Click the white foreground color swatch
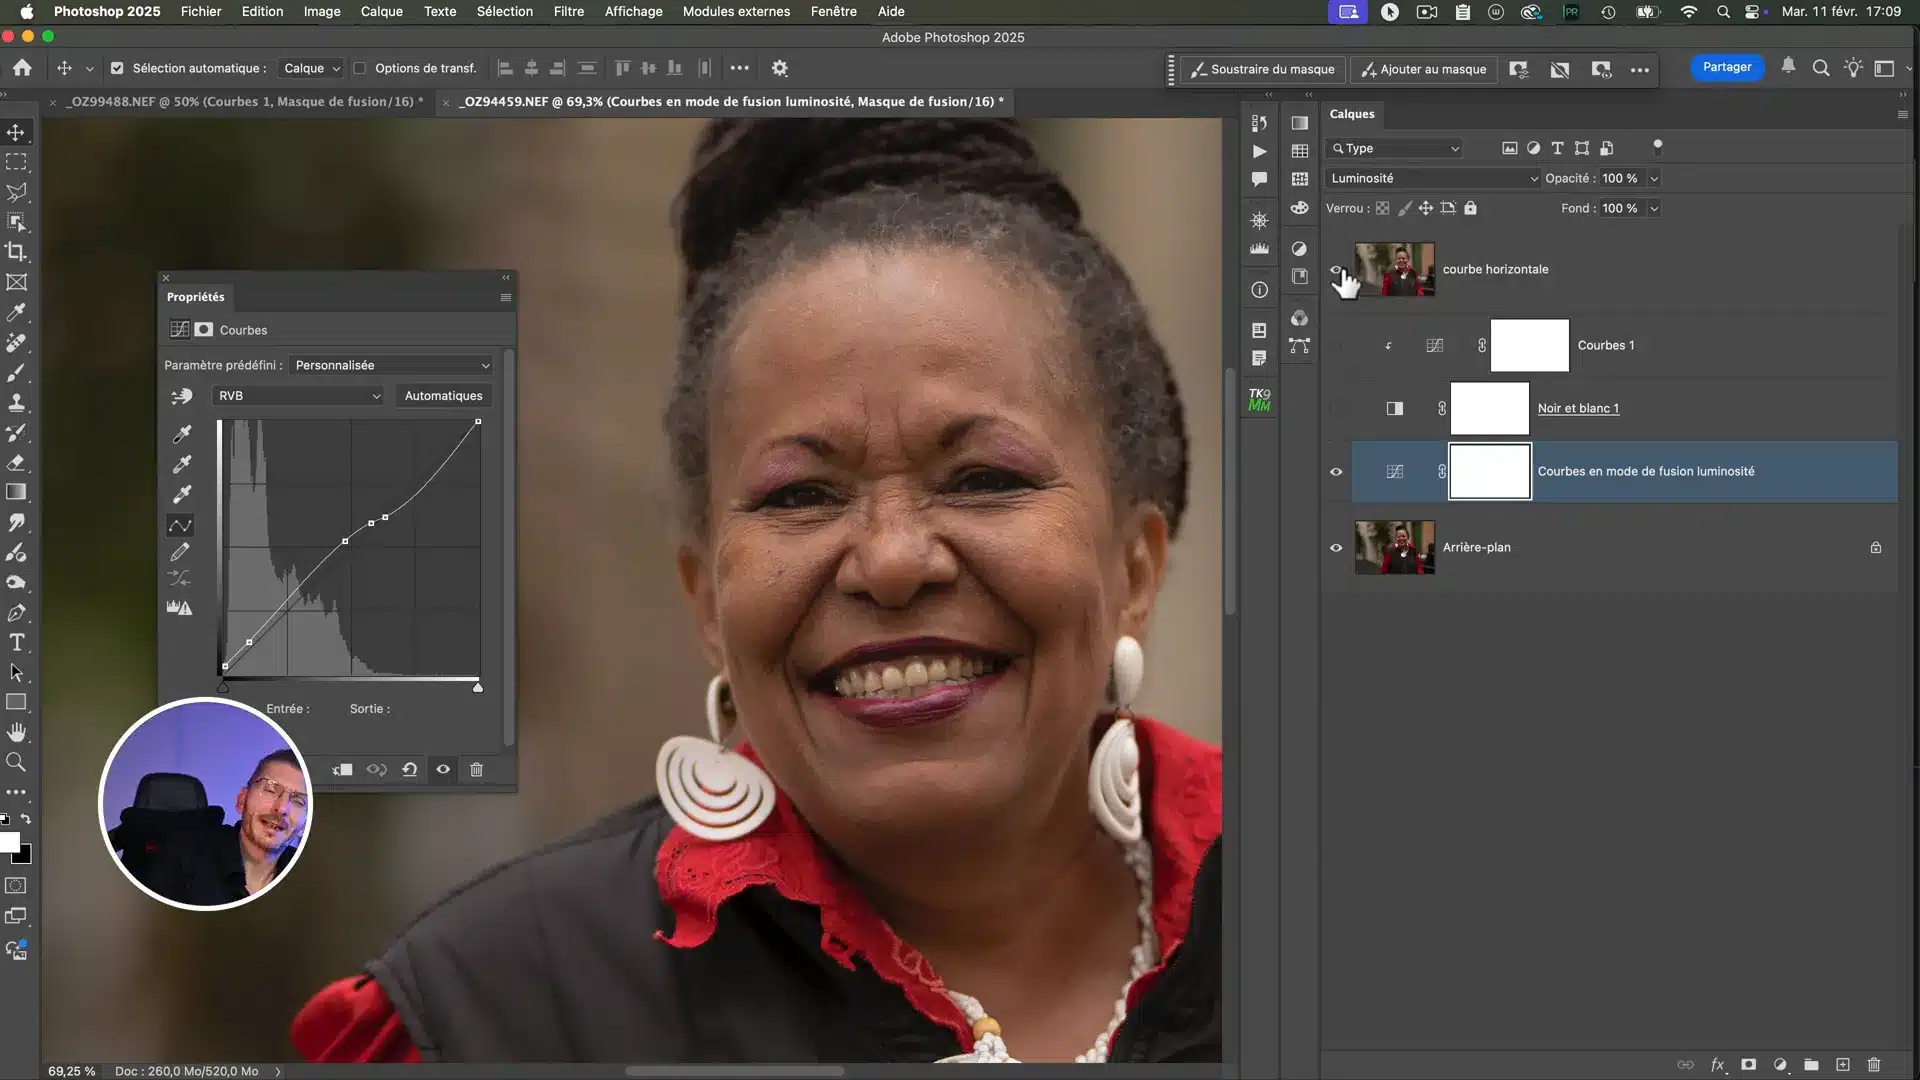The width and height of the screenshot is (1920, 1080). click(9, 842)
